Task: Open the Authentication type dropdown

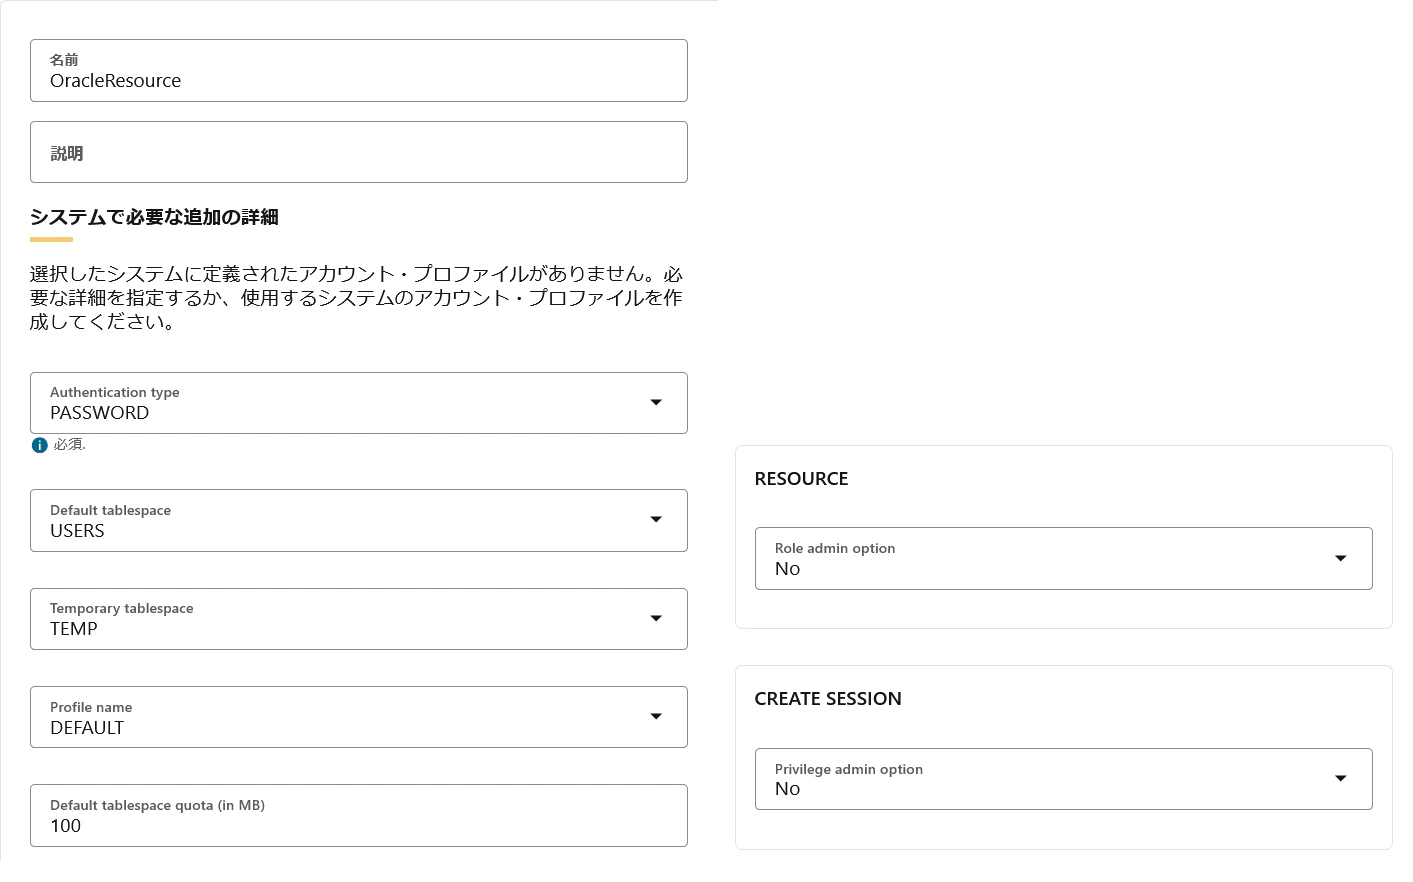Action: [x=359, y=403]
